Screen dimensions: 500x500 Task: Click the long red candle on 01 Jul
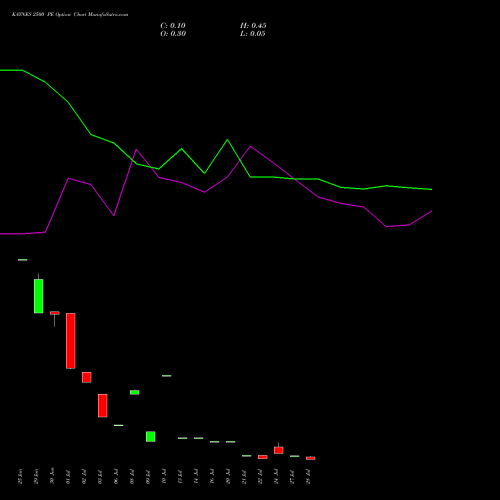click(71, 341)
